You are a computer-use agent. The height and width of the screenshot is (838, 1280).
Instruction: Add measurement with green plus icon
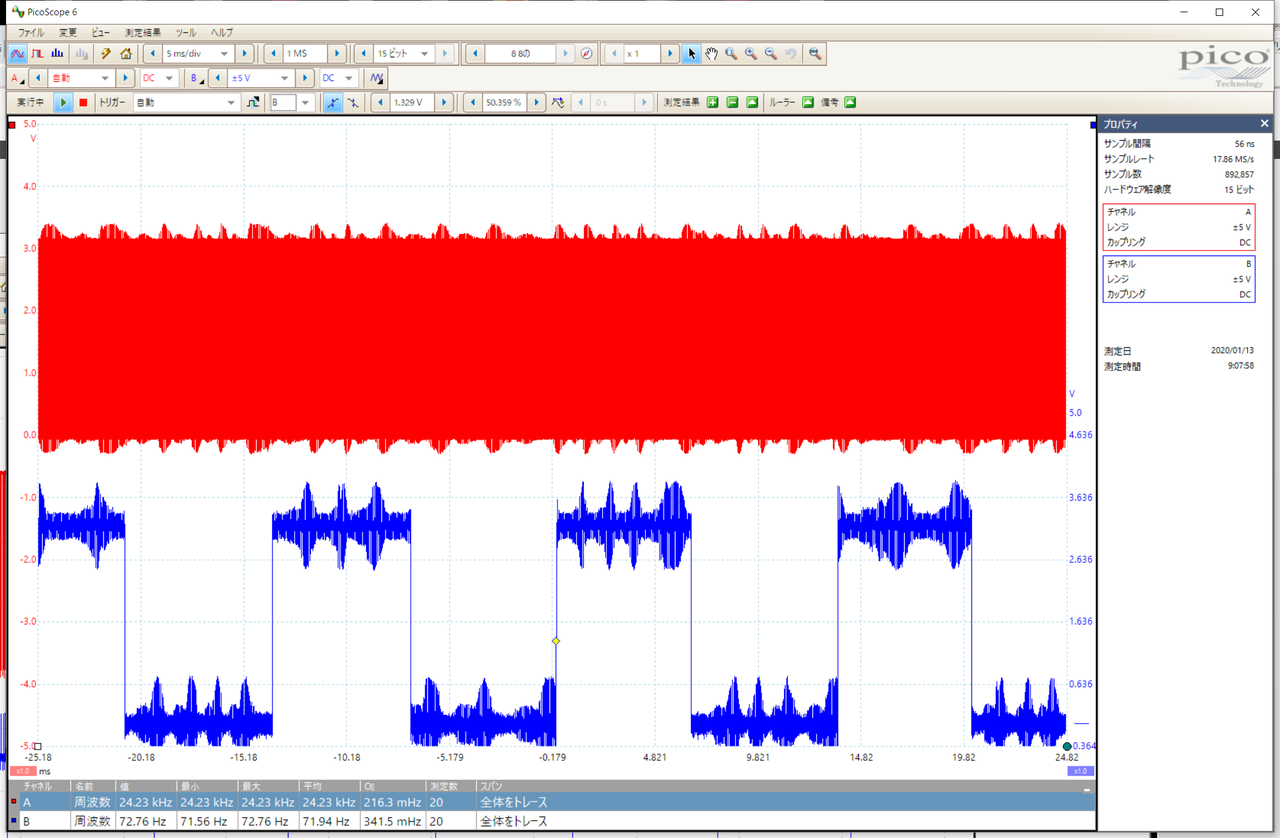point(713,102)
